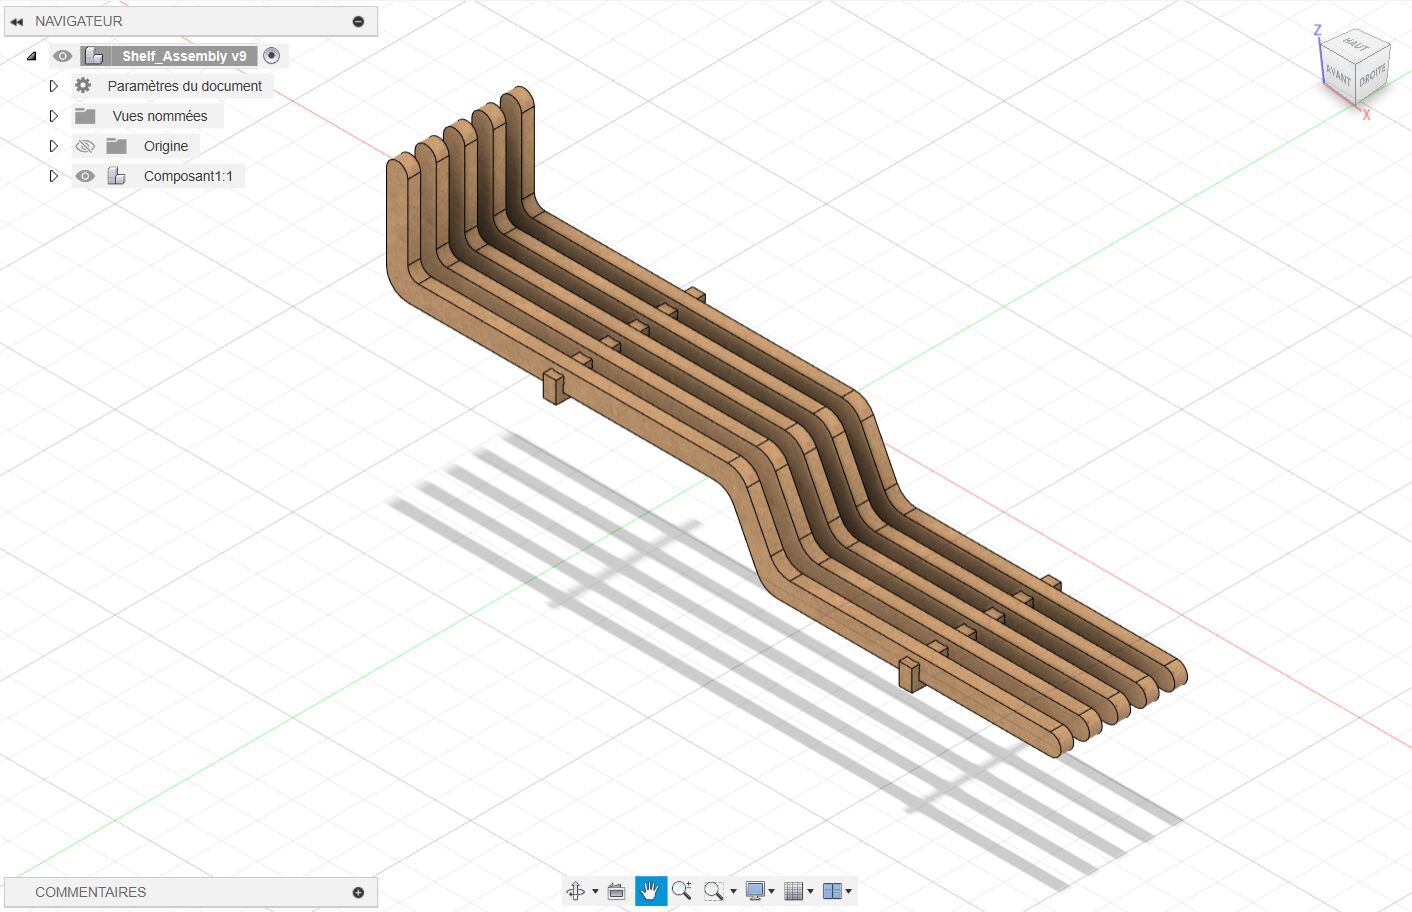
Task: Select Paramètres du document item
Action: (x=185, y=86)
